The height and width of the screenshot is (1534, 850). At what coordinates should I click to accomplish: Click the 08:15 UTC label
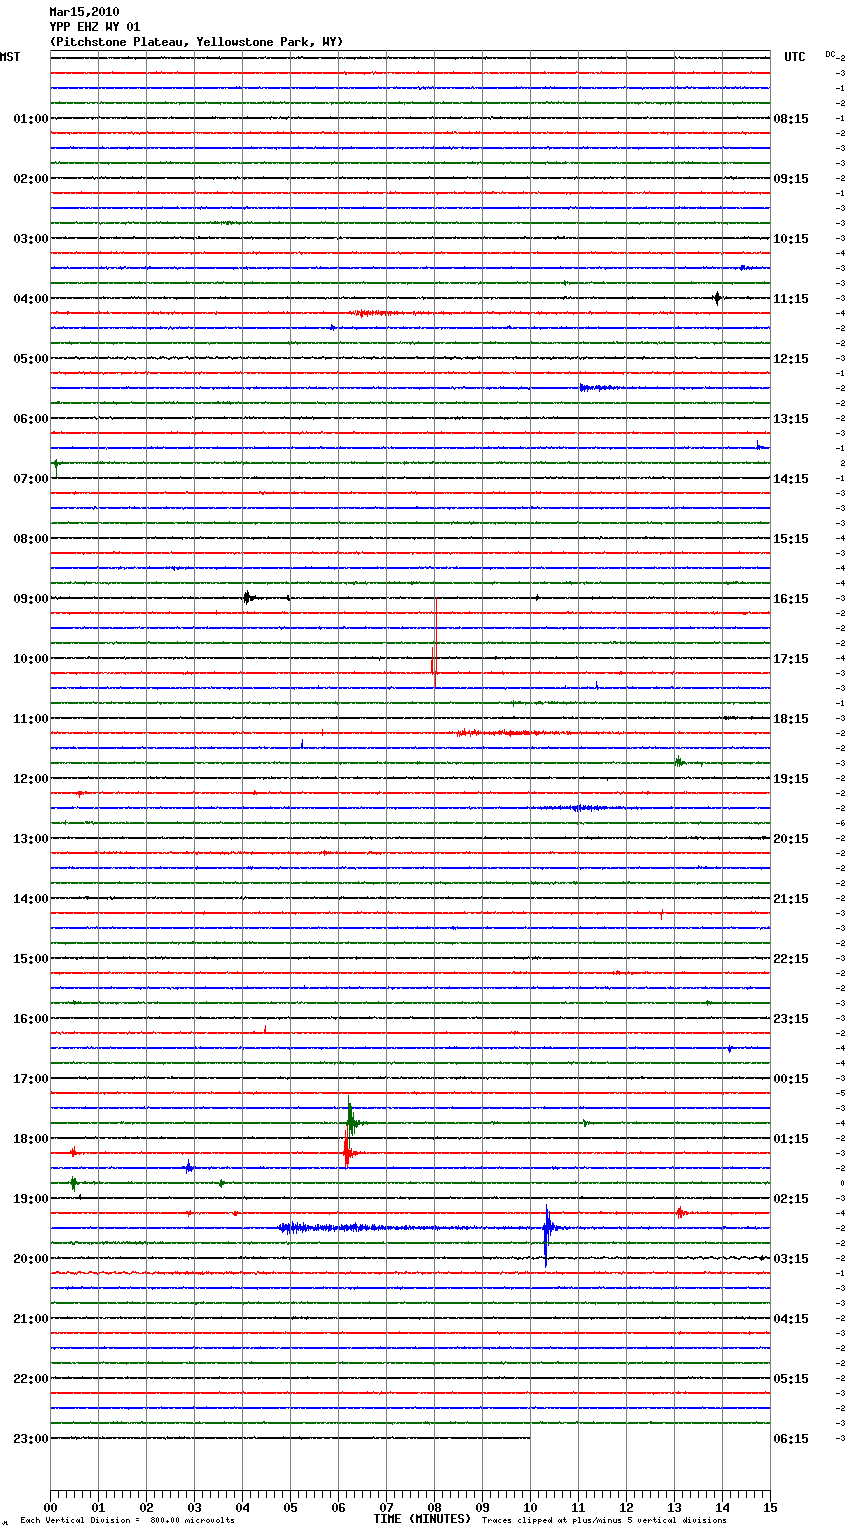pyautogui.click(x=791, y=119)
